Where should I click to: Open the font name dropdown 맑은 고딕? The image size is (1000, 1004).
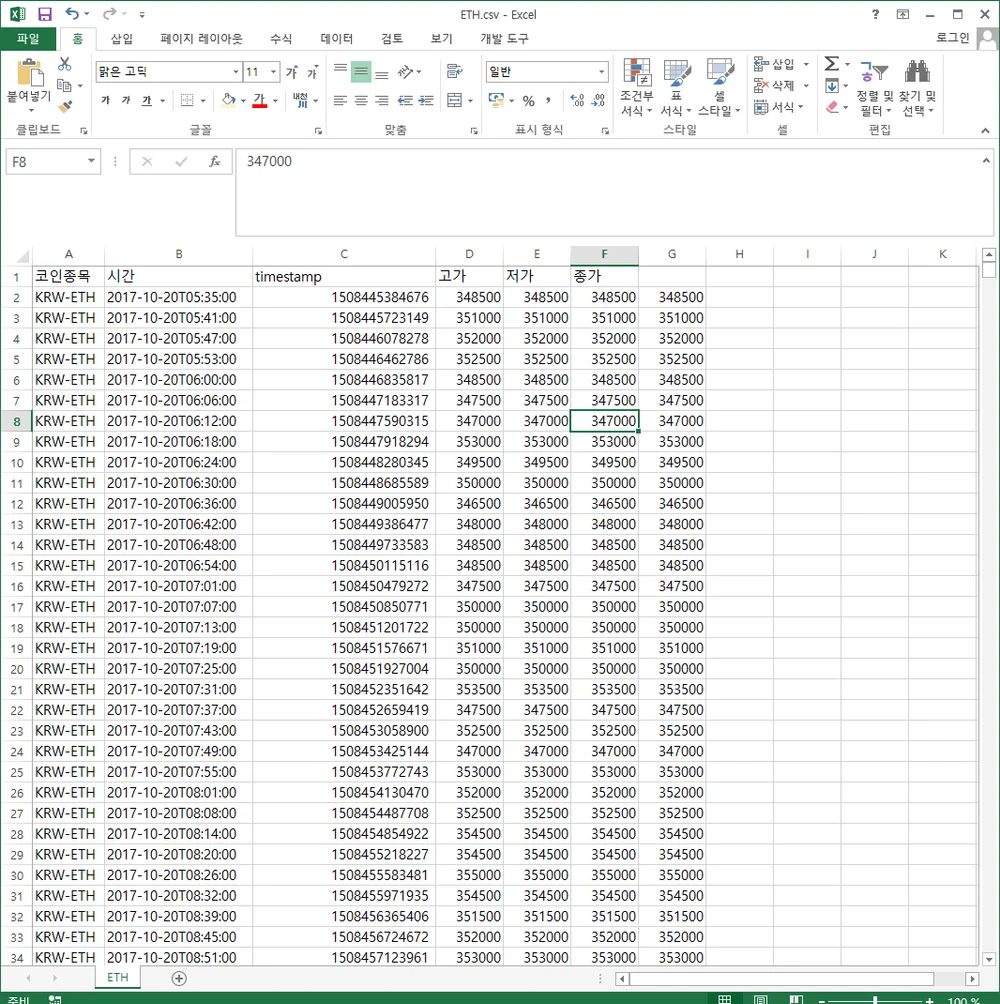235,72
